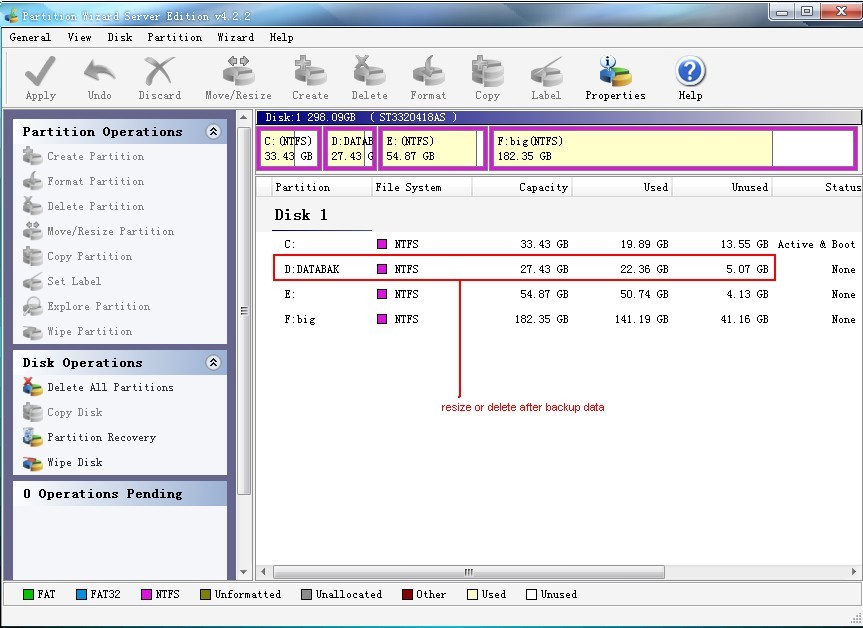Collapse the Partition Operations panel

tap(213, 132)
